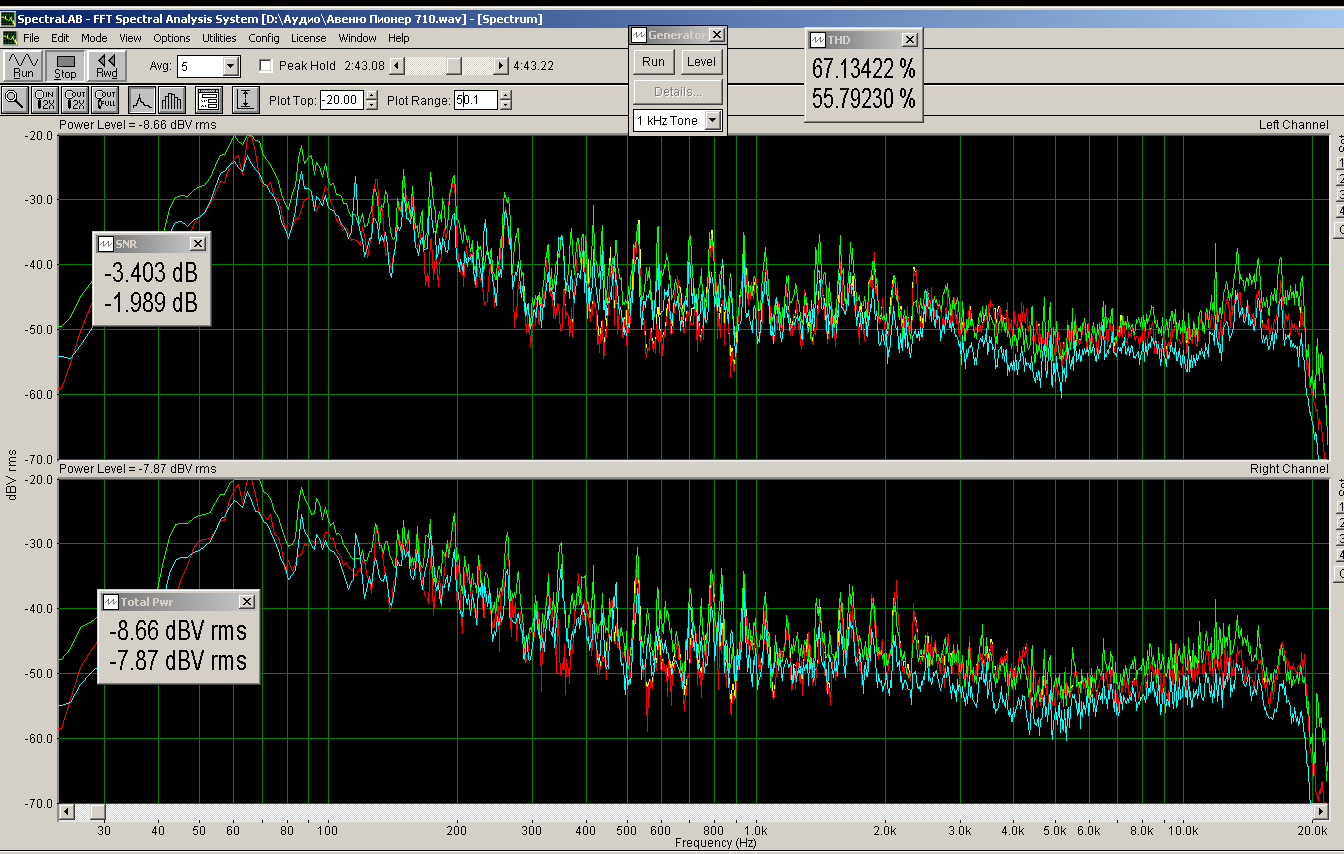Click the 4:43.22 total time readout
Viewport: 1344px width, 854px height.
coord(533,66)
